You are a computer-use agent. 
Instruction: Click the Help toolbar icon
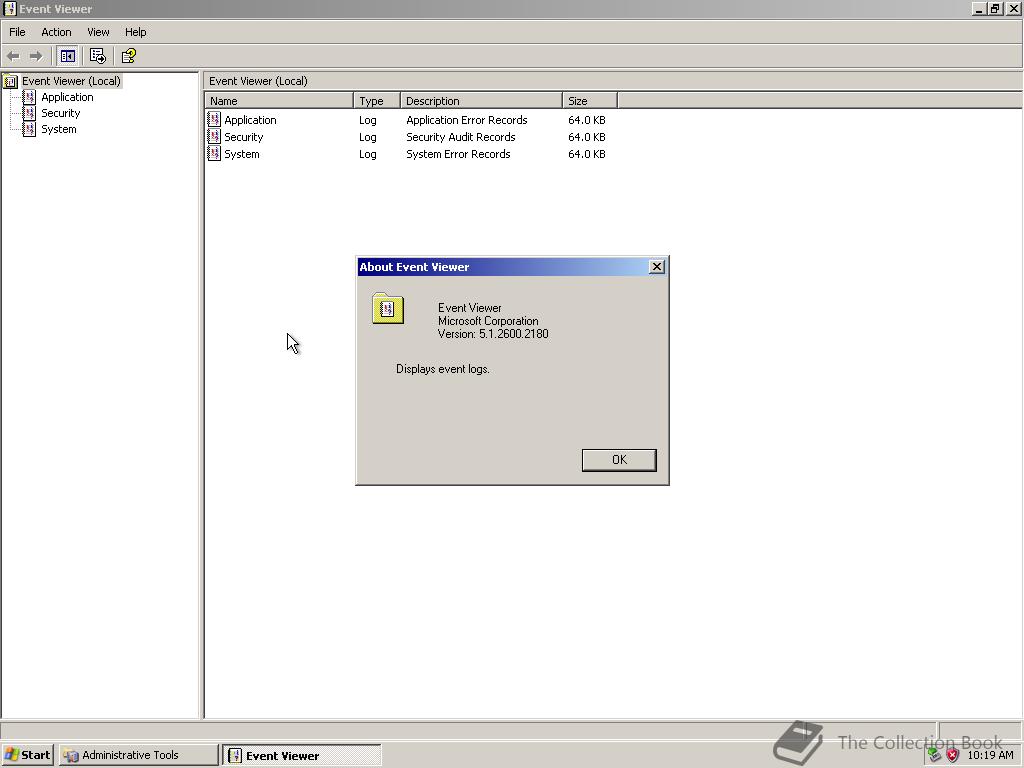[x=129, y=56]
